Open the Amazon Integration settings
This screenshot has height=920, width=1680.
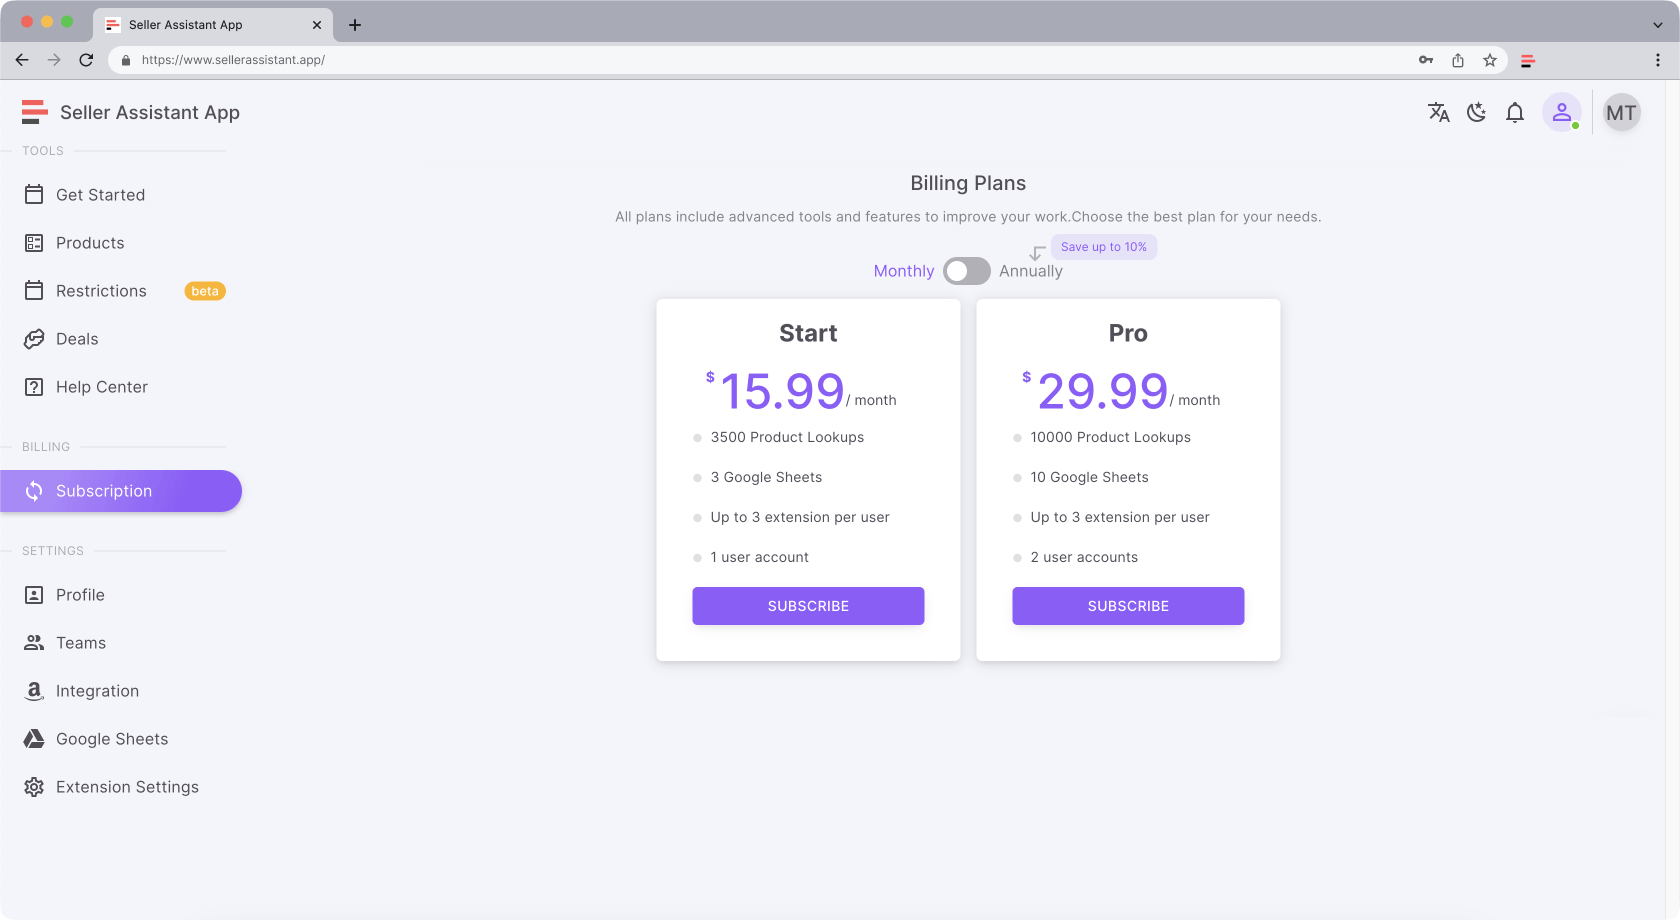pos(97,690)
